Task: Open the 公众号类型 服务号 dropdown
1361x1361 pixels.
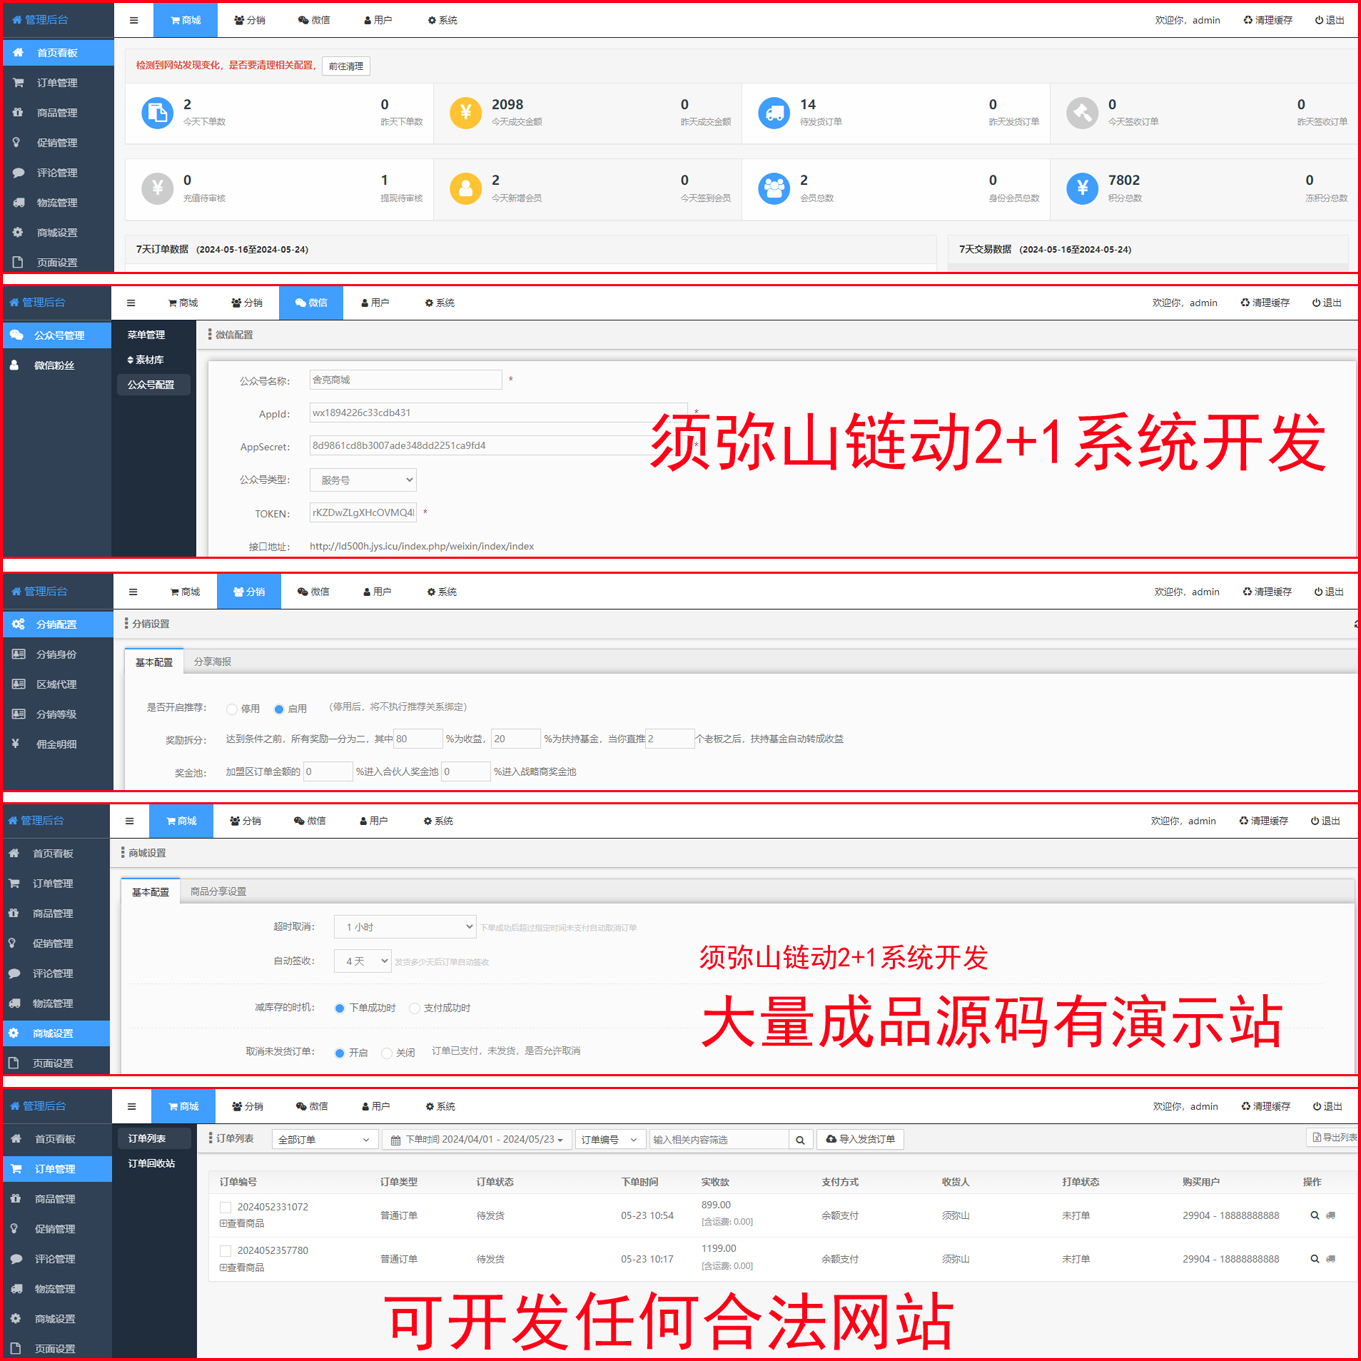Action: click(x=362, y=480)
